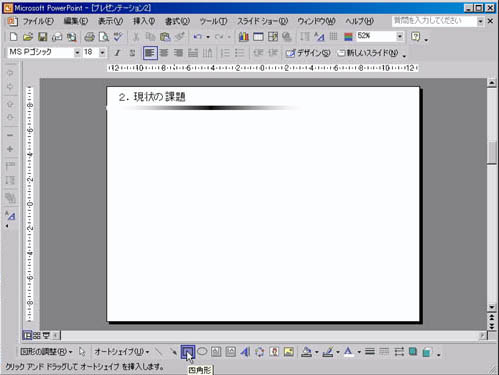Open a file with the folder icon
This screenshot has width=499, height=375.
[28, 37]
